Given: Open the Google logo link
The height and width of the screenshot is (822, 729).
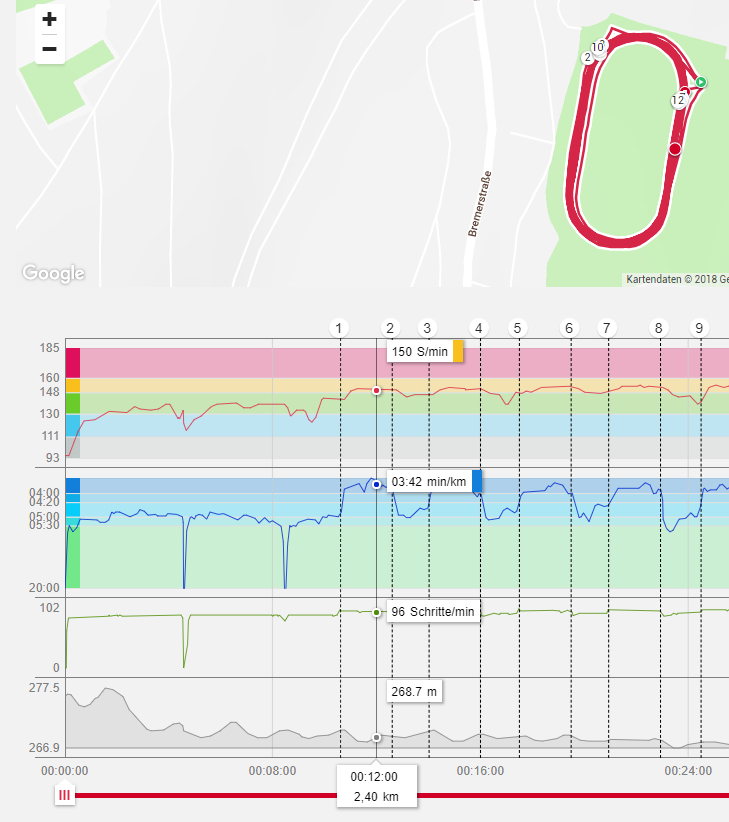Looking at the screenshot, I should coord(53,272).
